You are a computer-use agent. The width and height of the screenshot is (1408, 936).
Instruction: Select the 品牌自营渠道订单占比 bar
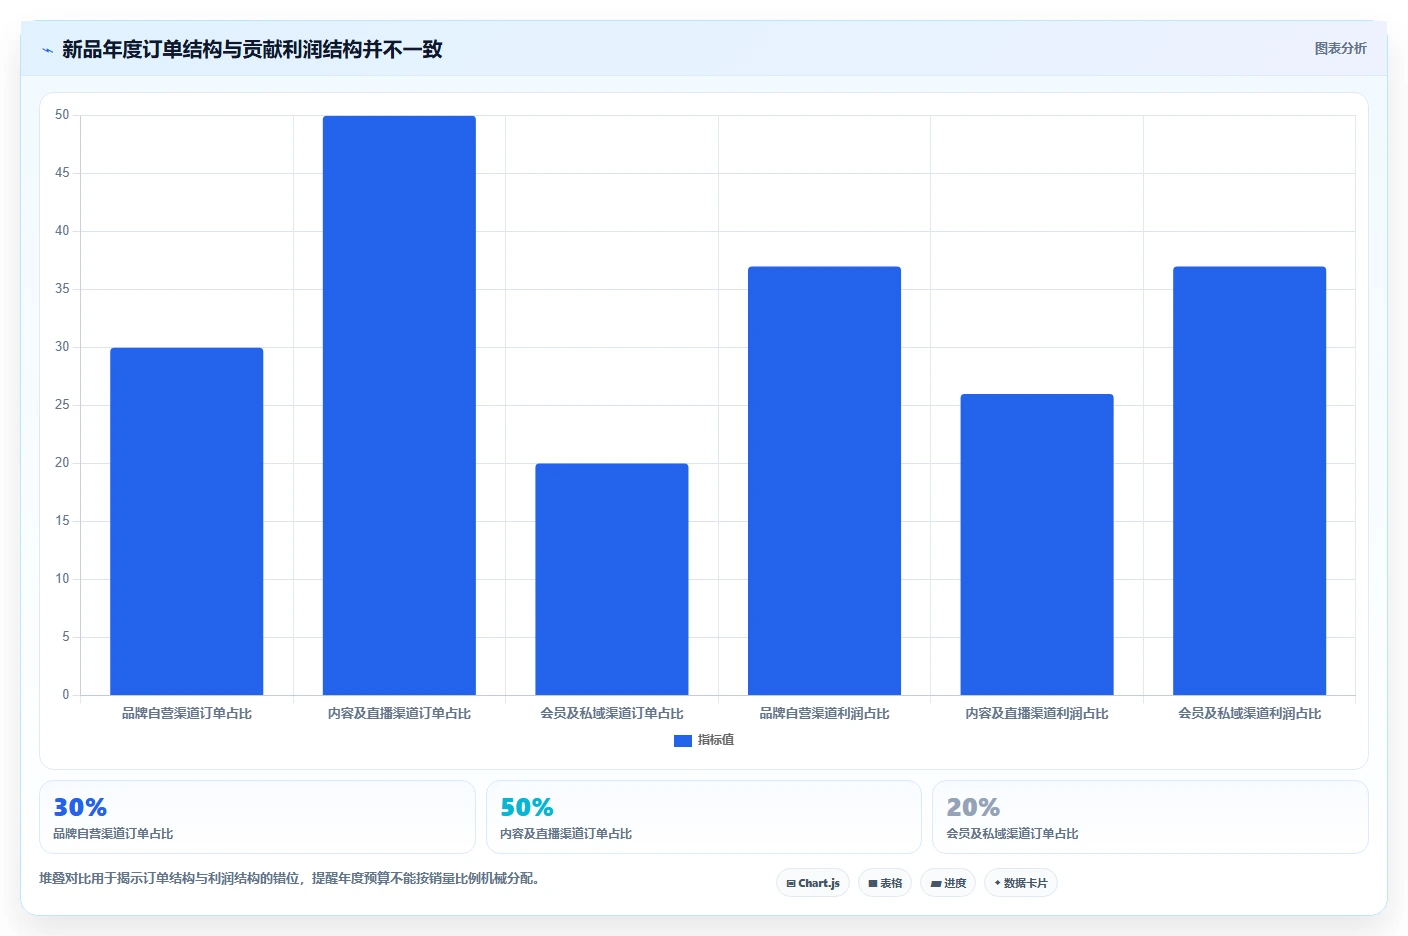(187, 521)
